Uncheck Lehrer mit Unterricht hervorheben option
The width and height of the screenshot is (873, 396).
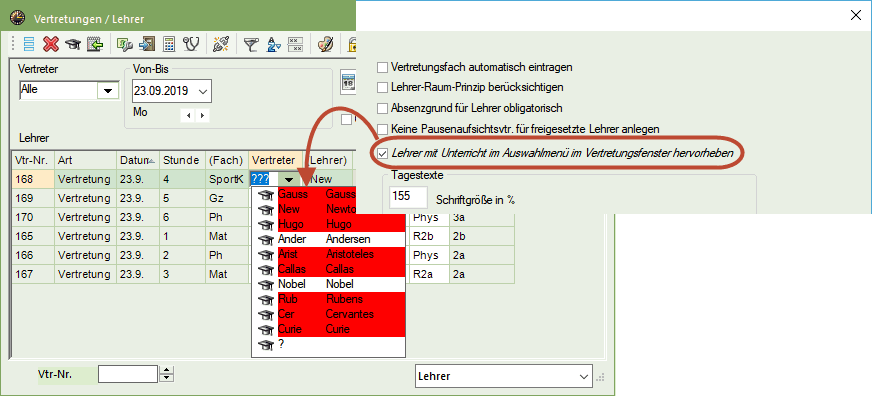tap(382, 153)
